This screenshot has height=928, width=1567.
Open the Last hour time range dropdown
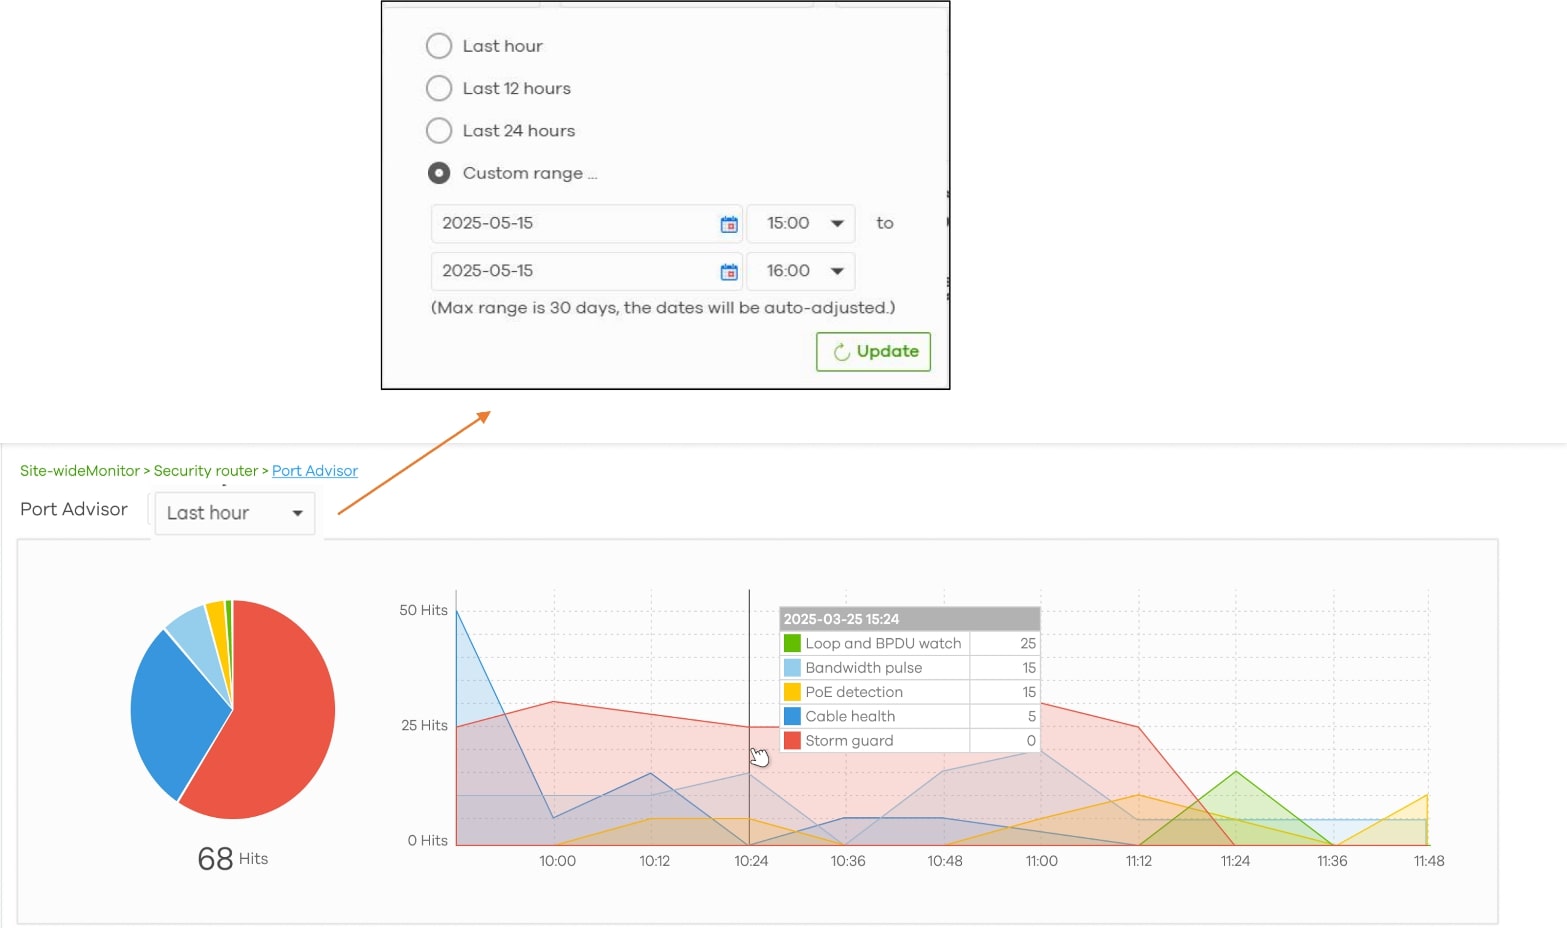[x=235, y=513]
